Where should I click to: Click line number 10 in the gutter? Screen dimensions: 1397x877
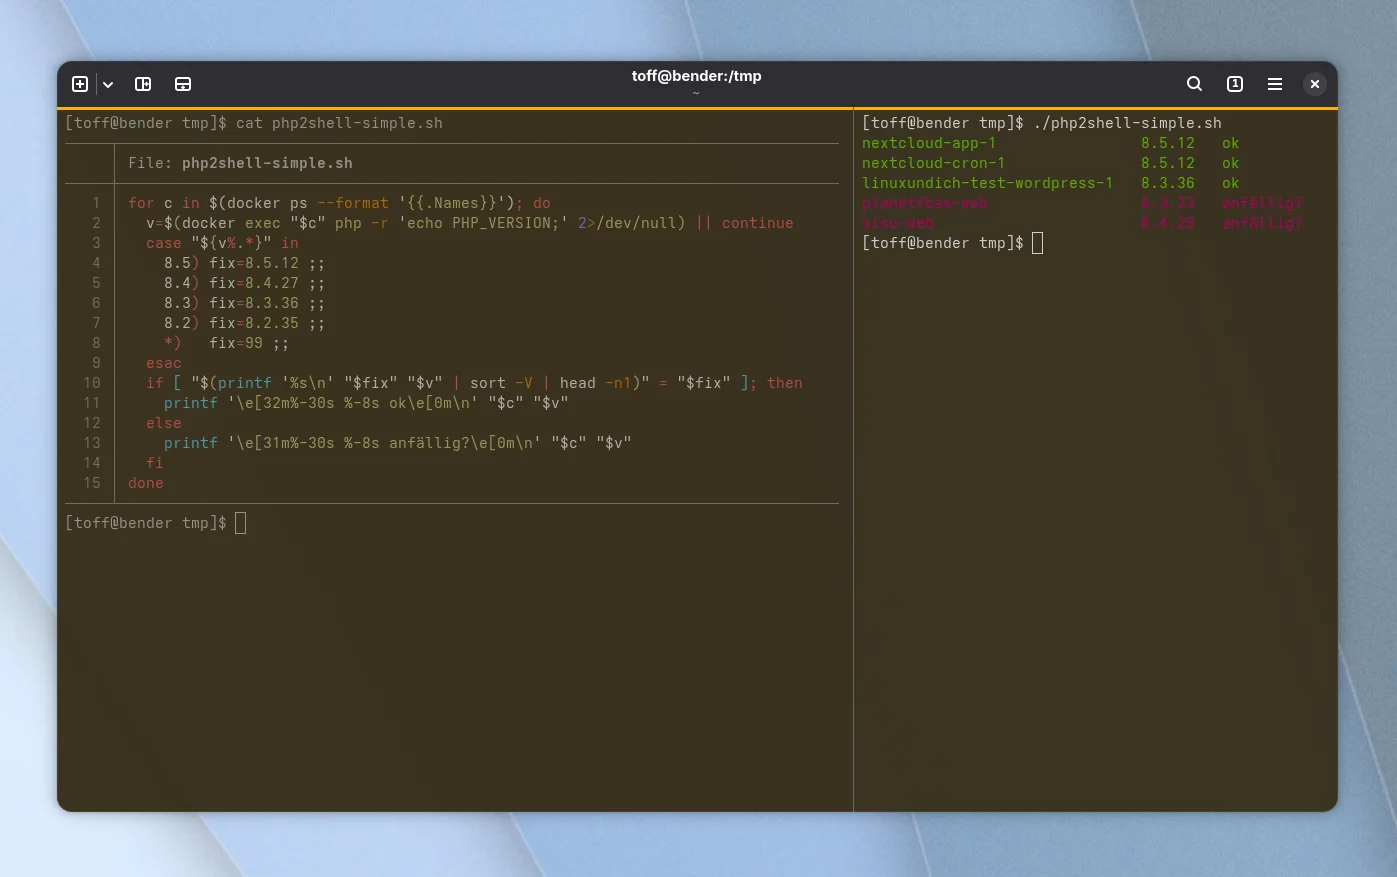[92, 383]
